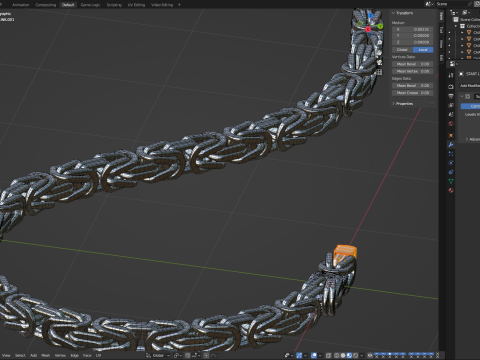Click the Scene name field
This screenshot has height=360, width=480.
tap(450, 4)
